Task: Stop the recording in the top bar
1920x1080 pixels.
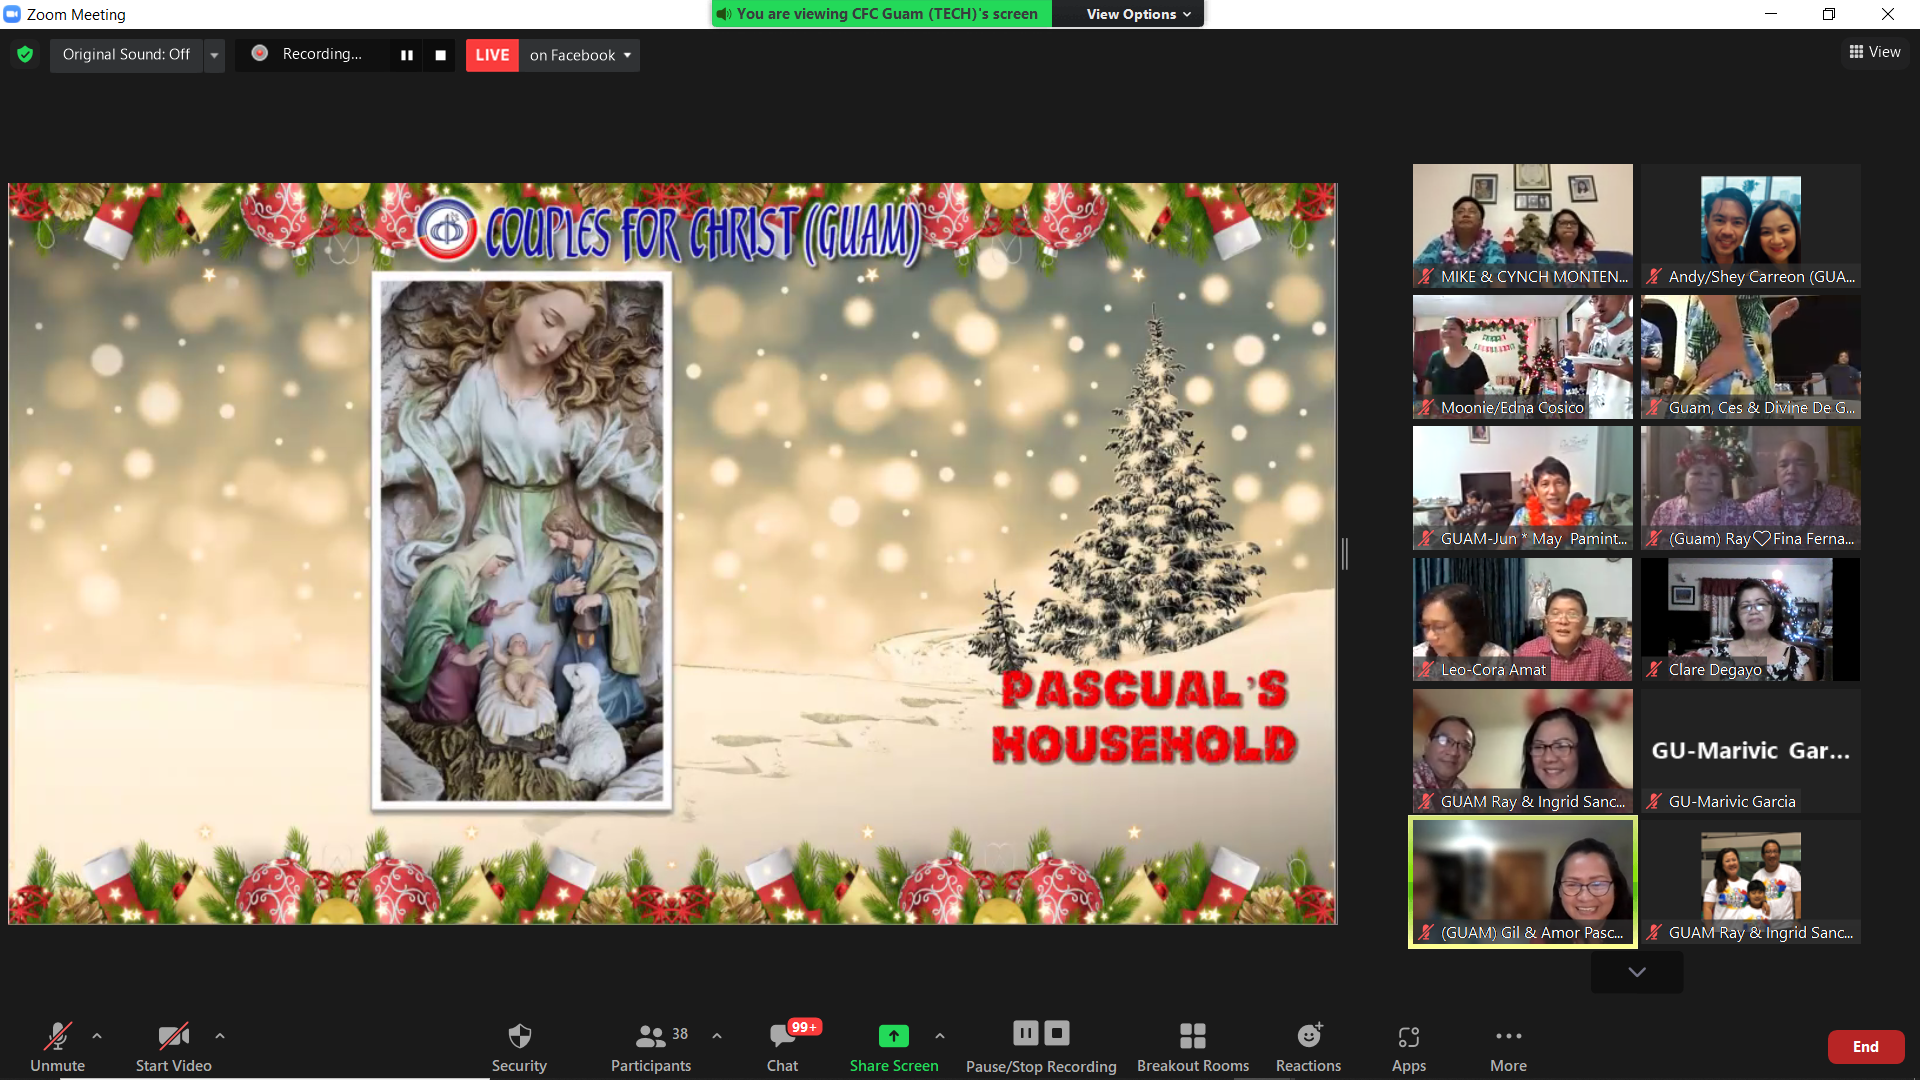Action: 440,55
